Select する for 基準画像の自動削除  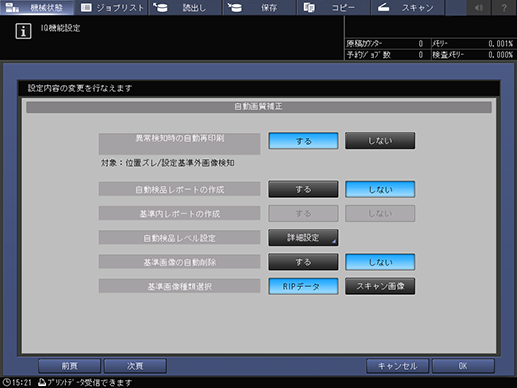coord(303,262)
